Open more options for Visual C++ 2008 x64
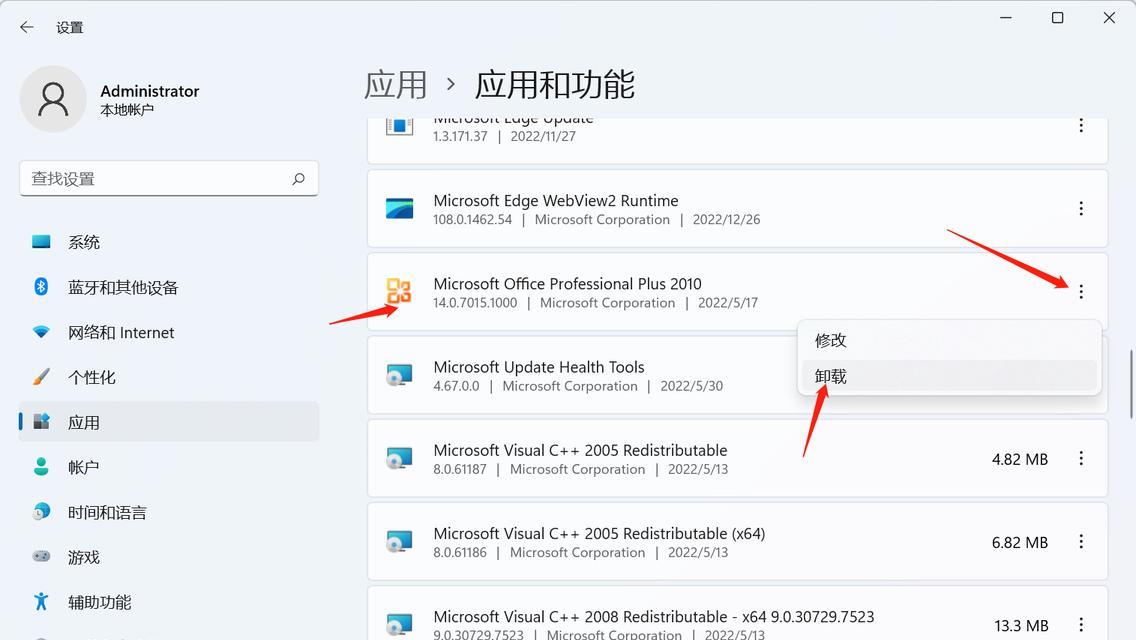The width and height of the screenshot is (1136, 640). click(1081, 624)
